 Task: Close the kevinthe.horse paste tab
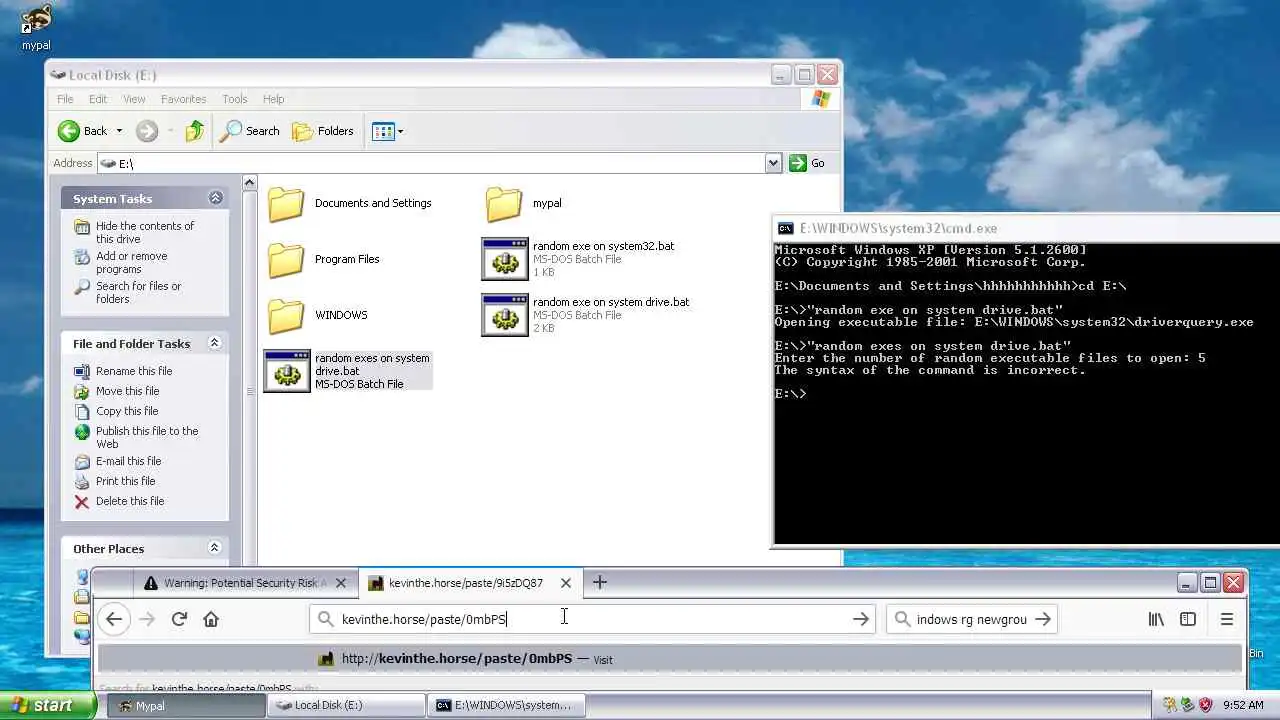[x=566, y=583]
